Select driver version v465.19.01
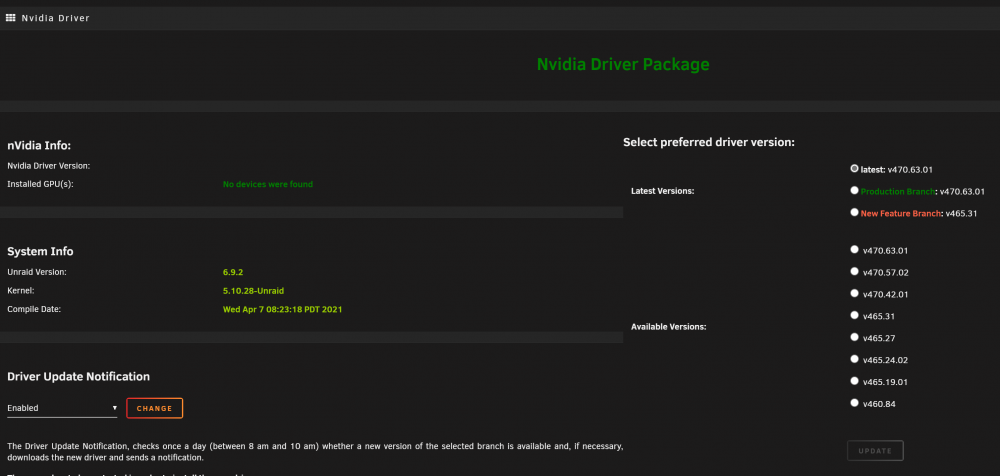This screenshot has height=476, width=1000. pyautogui.click(x=854, y=381)
